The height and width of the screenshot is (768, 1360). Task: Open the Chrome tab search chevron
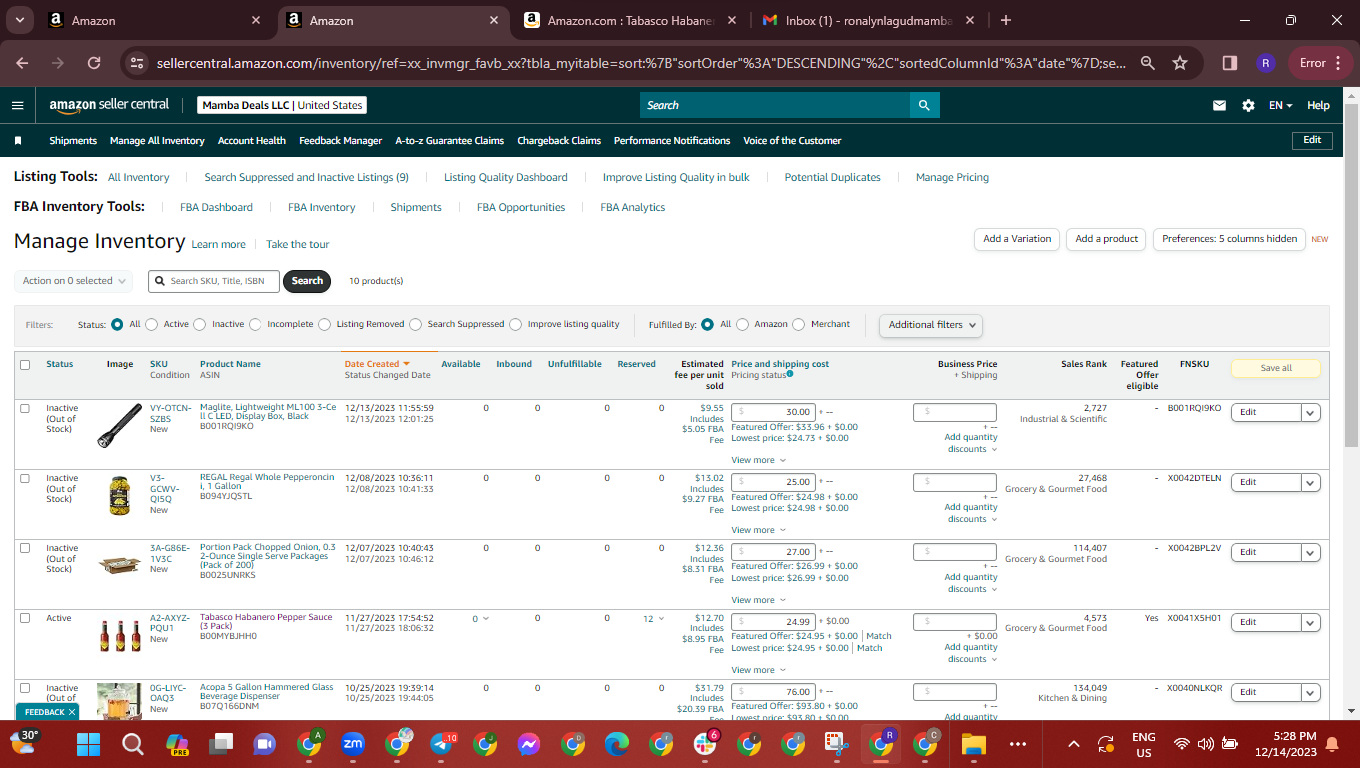pyautogui.click(x=20, y=20)
